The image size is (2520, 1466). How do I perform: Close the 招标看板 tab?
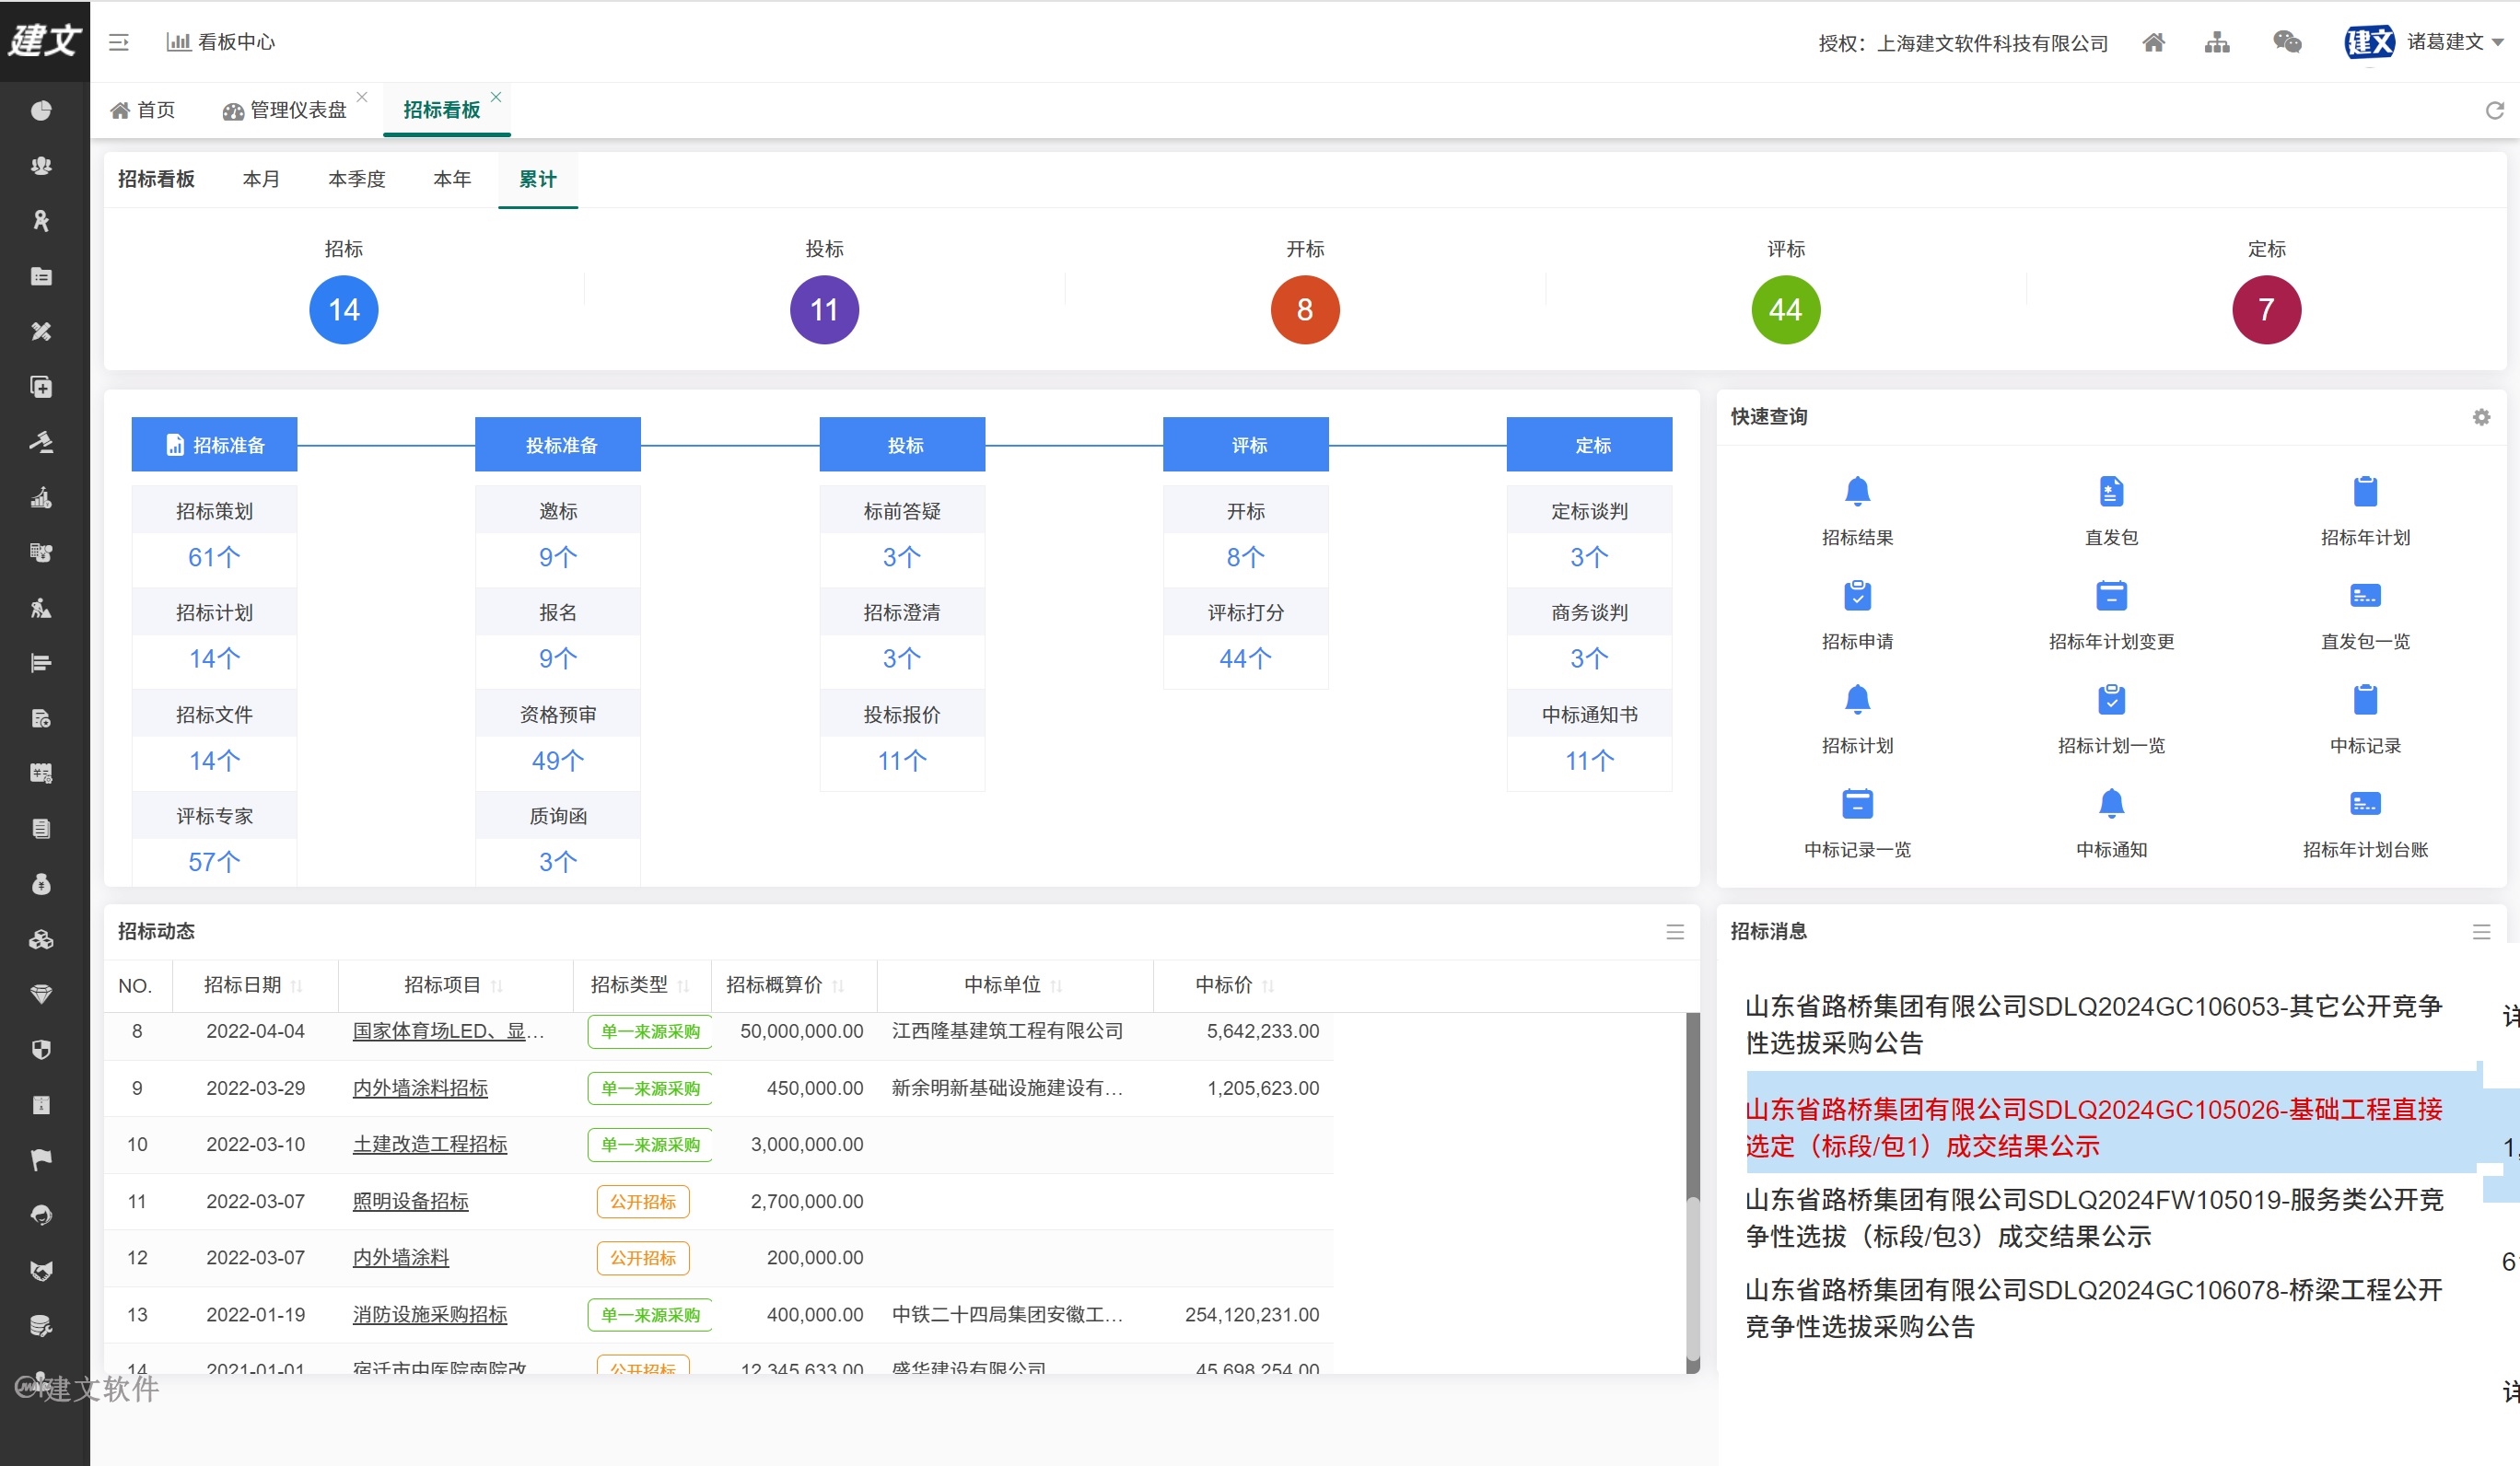tap(496, 97)
